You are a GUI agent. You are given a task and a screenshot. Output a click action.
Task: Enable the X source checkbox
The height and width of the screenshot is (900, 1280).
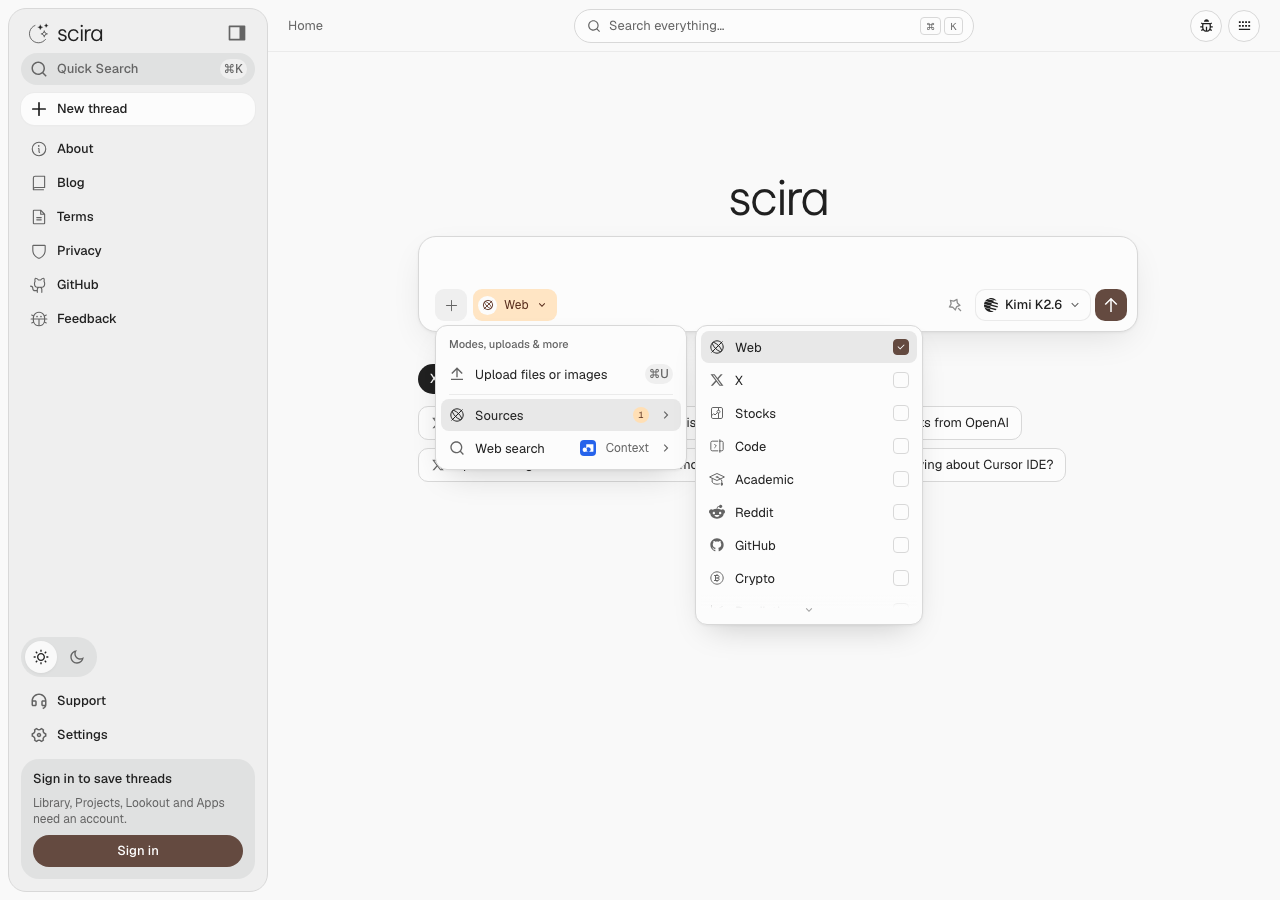click(x=901, y=380)
